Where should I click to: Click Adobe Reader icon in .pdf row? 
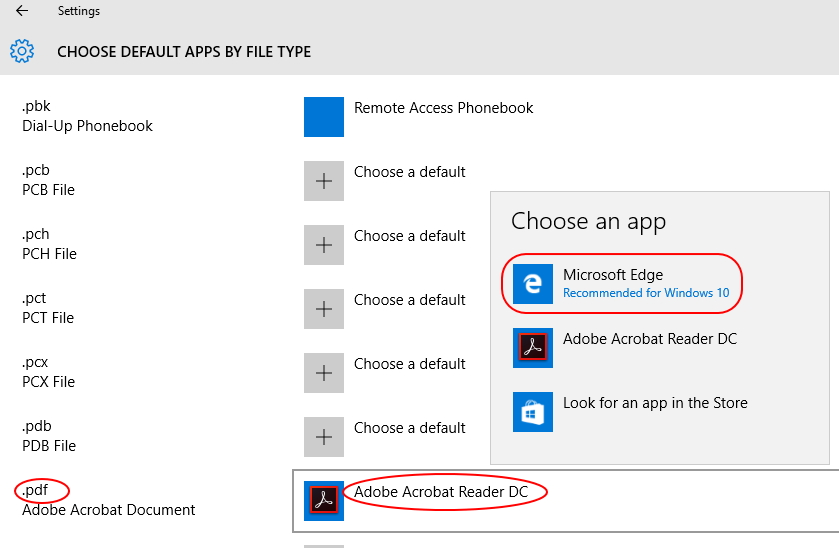click(324, 500)
